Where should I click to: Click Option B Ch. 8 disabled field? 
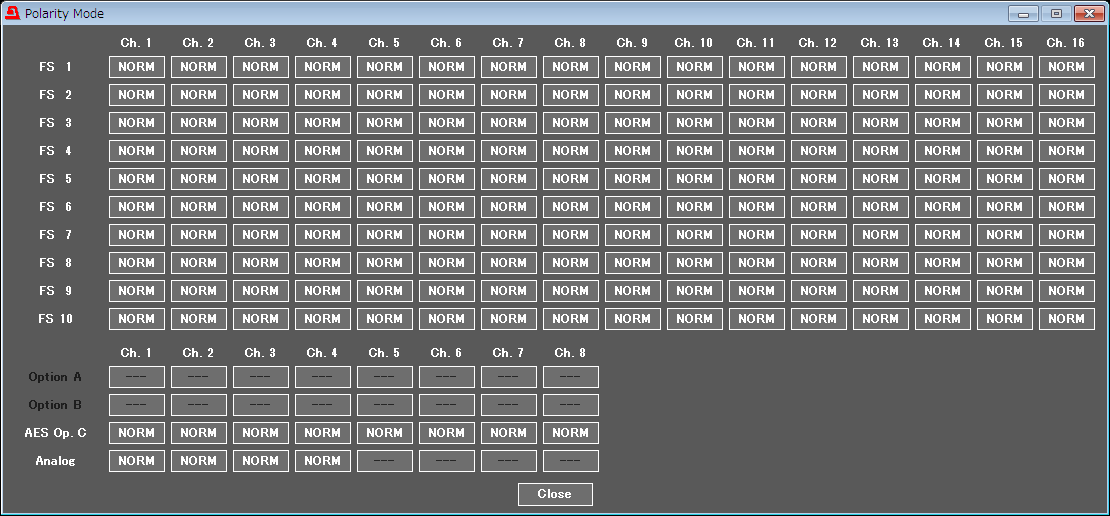pos(571,405)
